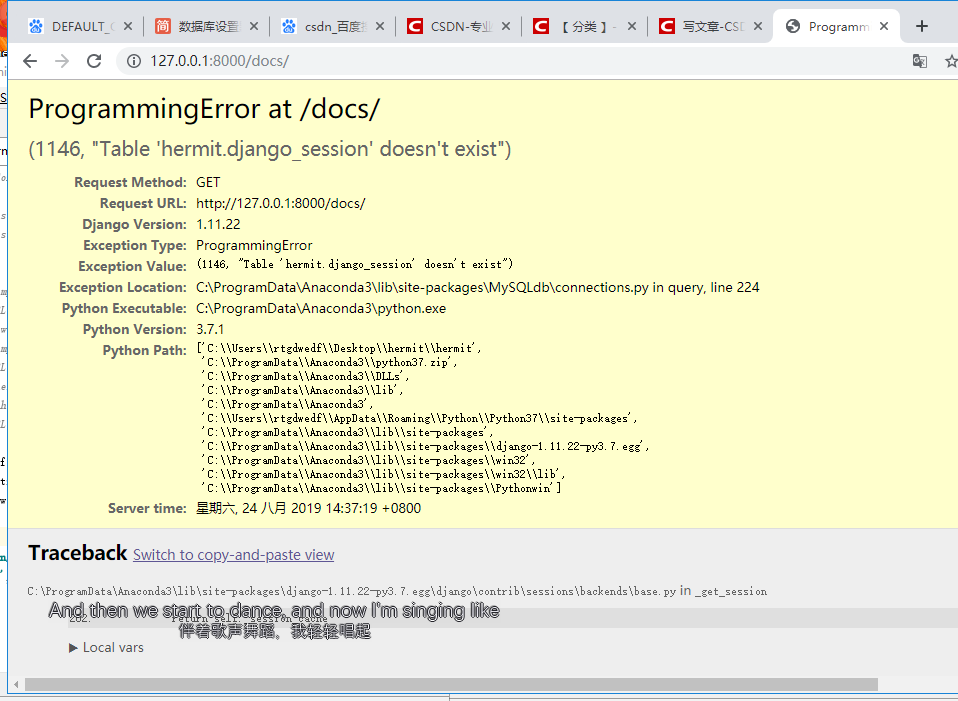The image size is (958, 701).
Task: Close the 数据库设置 tab
Action: click(254, 26)
